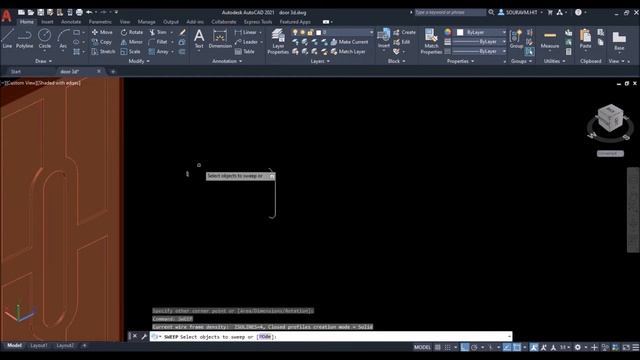Click the Erase tool icon

pyautogui.click(x=182, y=32)
